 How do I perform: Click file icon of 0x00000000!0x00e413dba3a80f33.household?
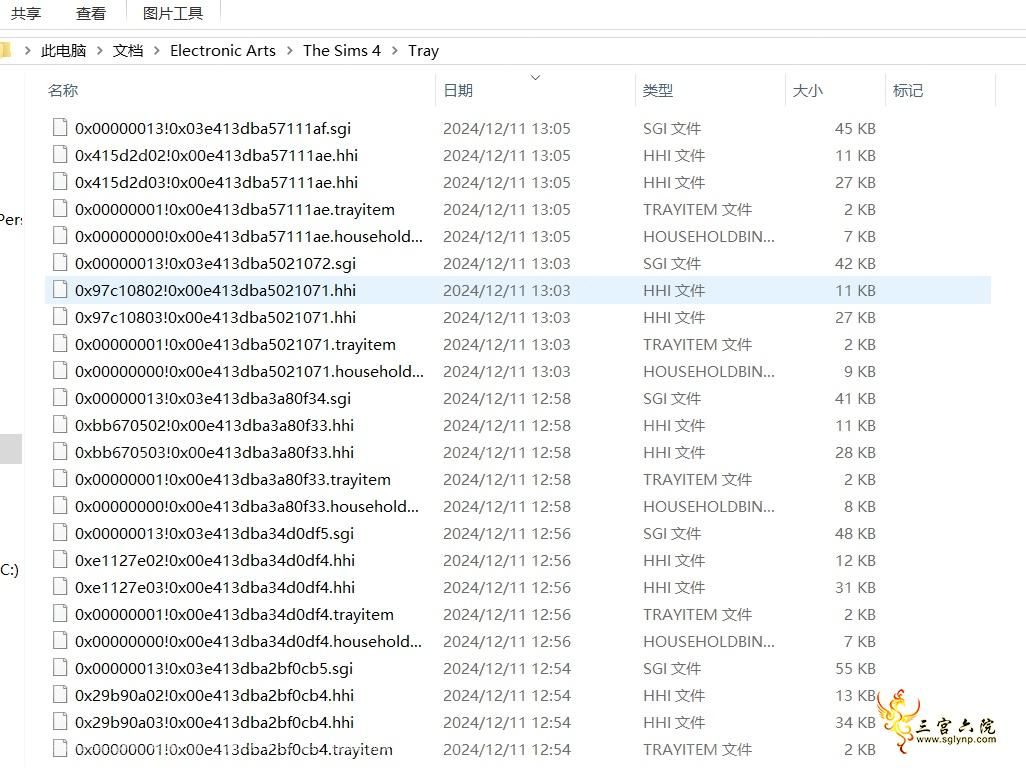pos(60,506)
